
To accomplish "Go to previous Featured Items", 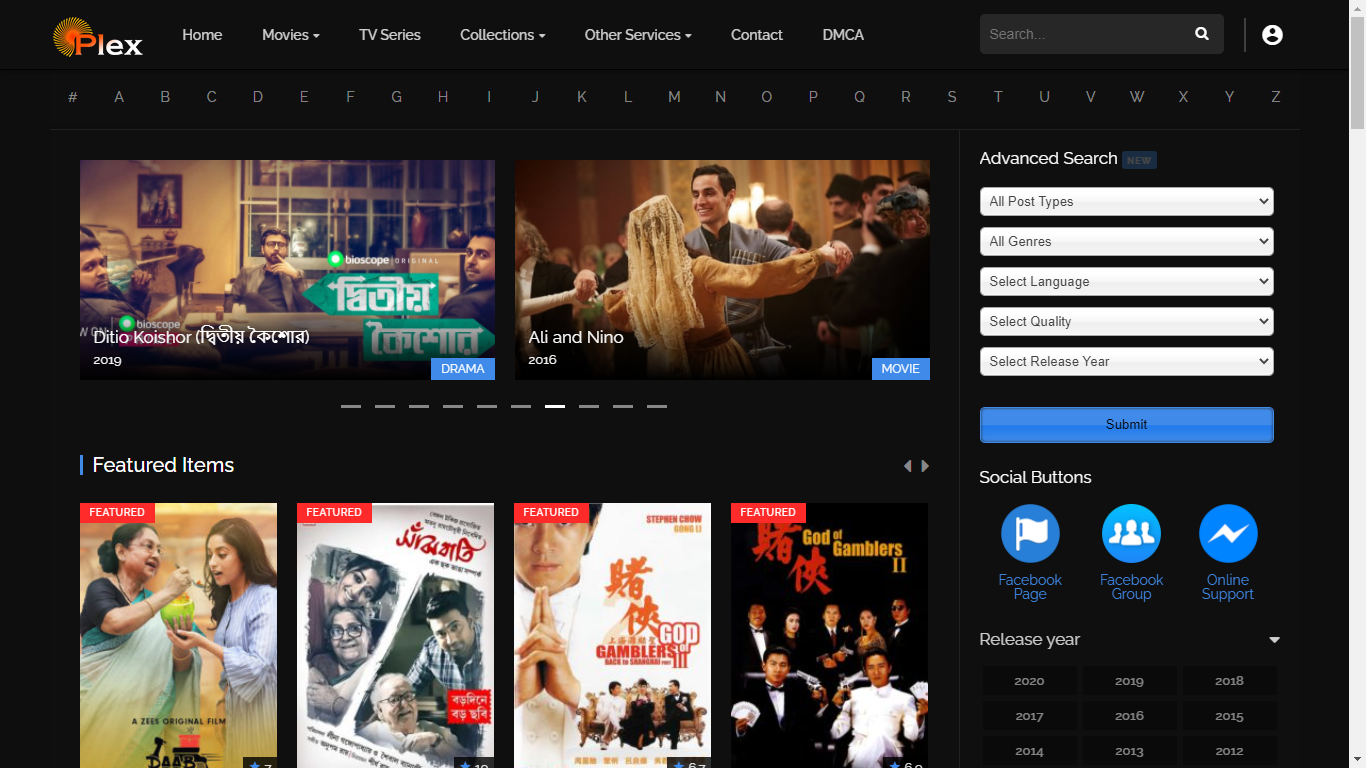I will [x=908, y=466].
